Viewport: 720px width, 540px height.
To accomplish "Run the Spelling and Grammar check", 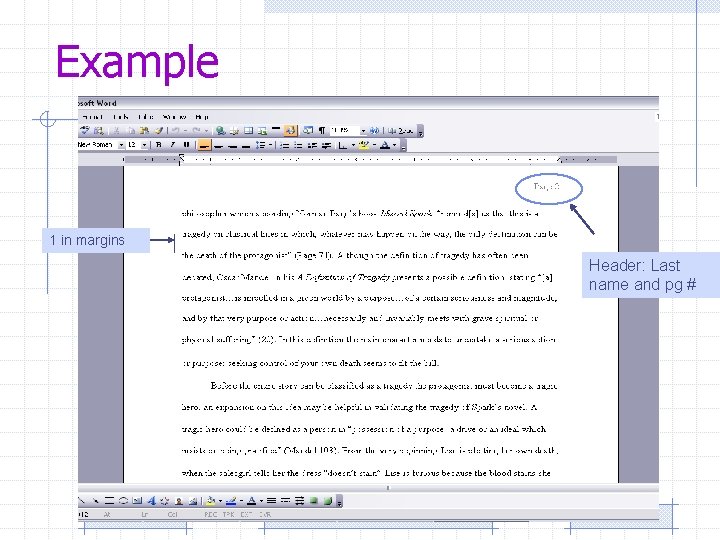I will pos(85,130).
